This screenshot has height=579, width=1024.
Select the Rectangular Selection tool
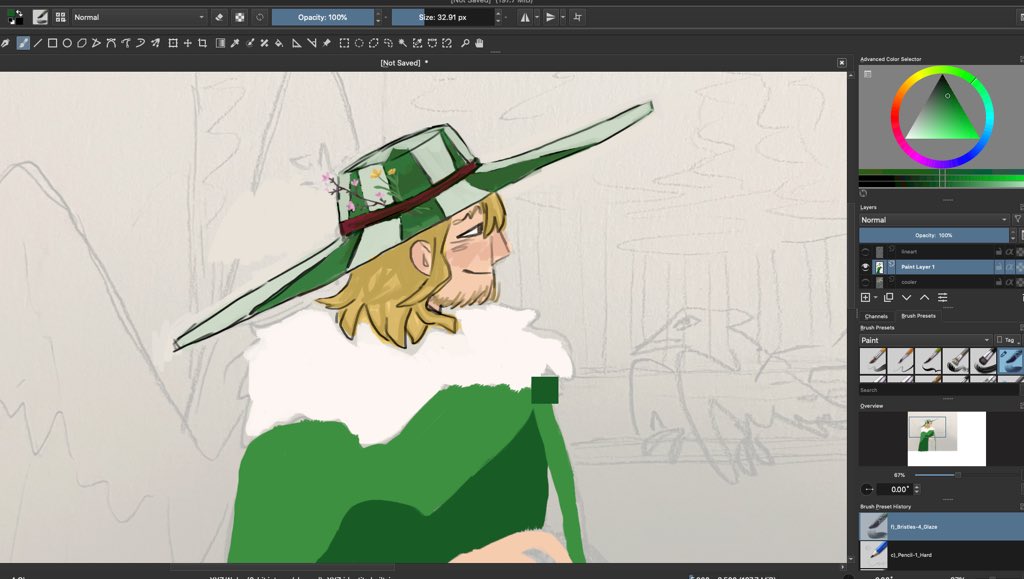pos(344,43)
